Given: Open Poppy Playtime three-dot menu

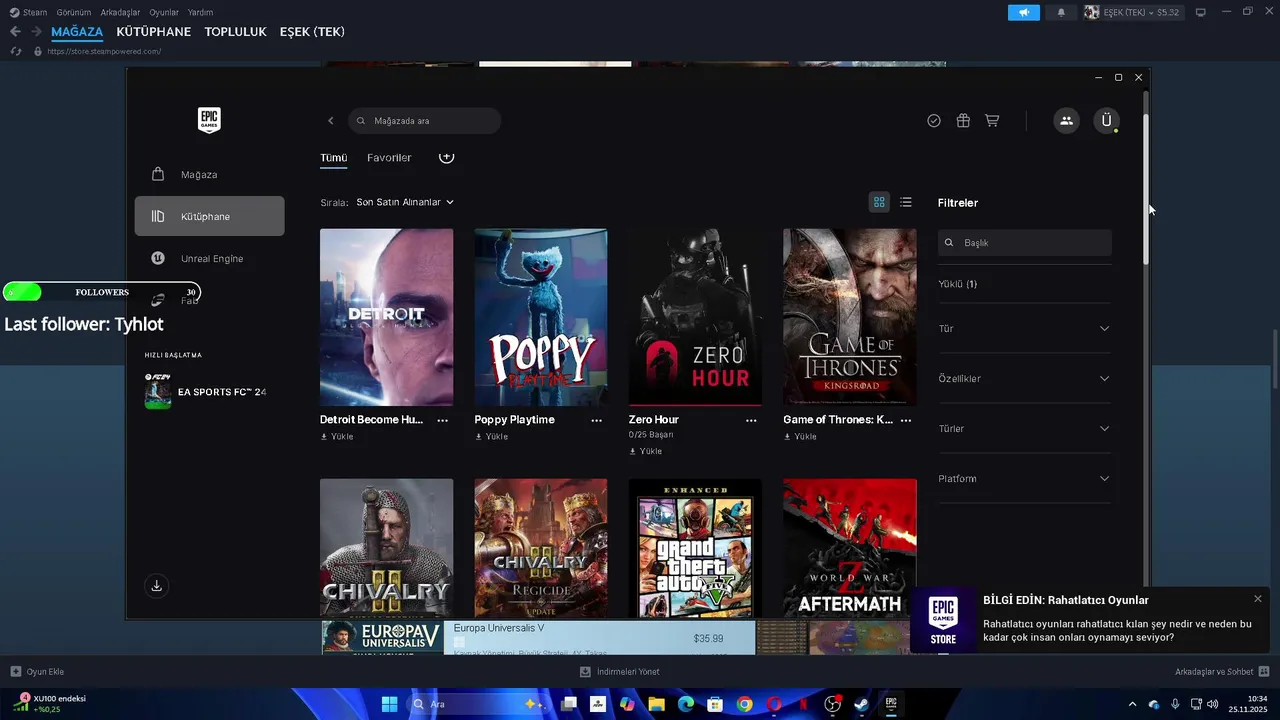Looking at the screenshot, I should (x=597, y=421).
